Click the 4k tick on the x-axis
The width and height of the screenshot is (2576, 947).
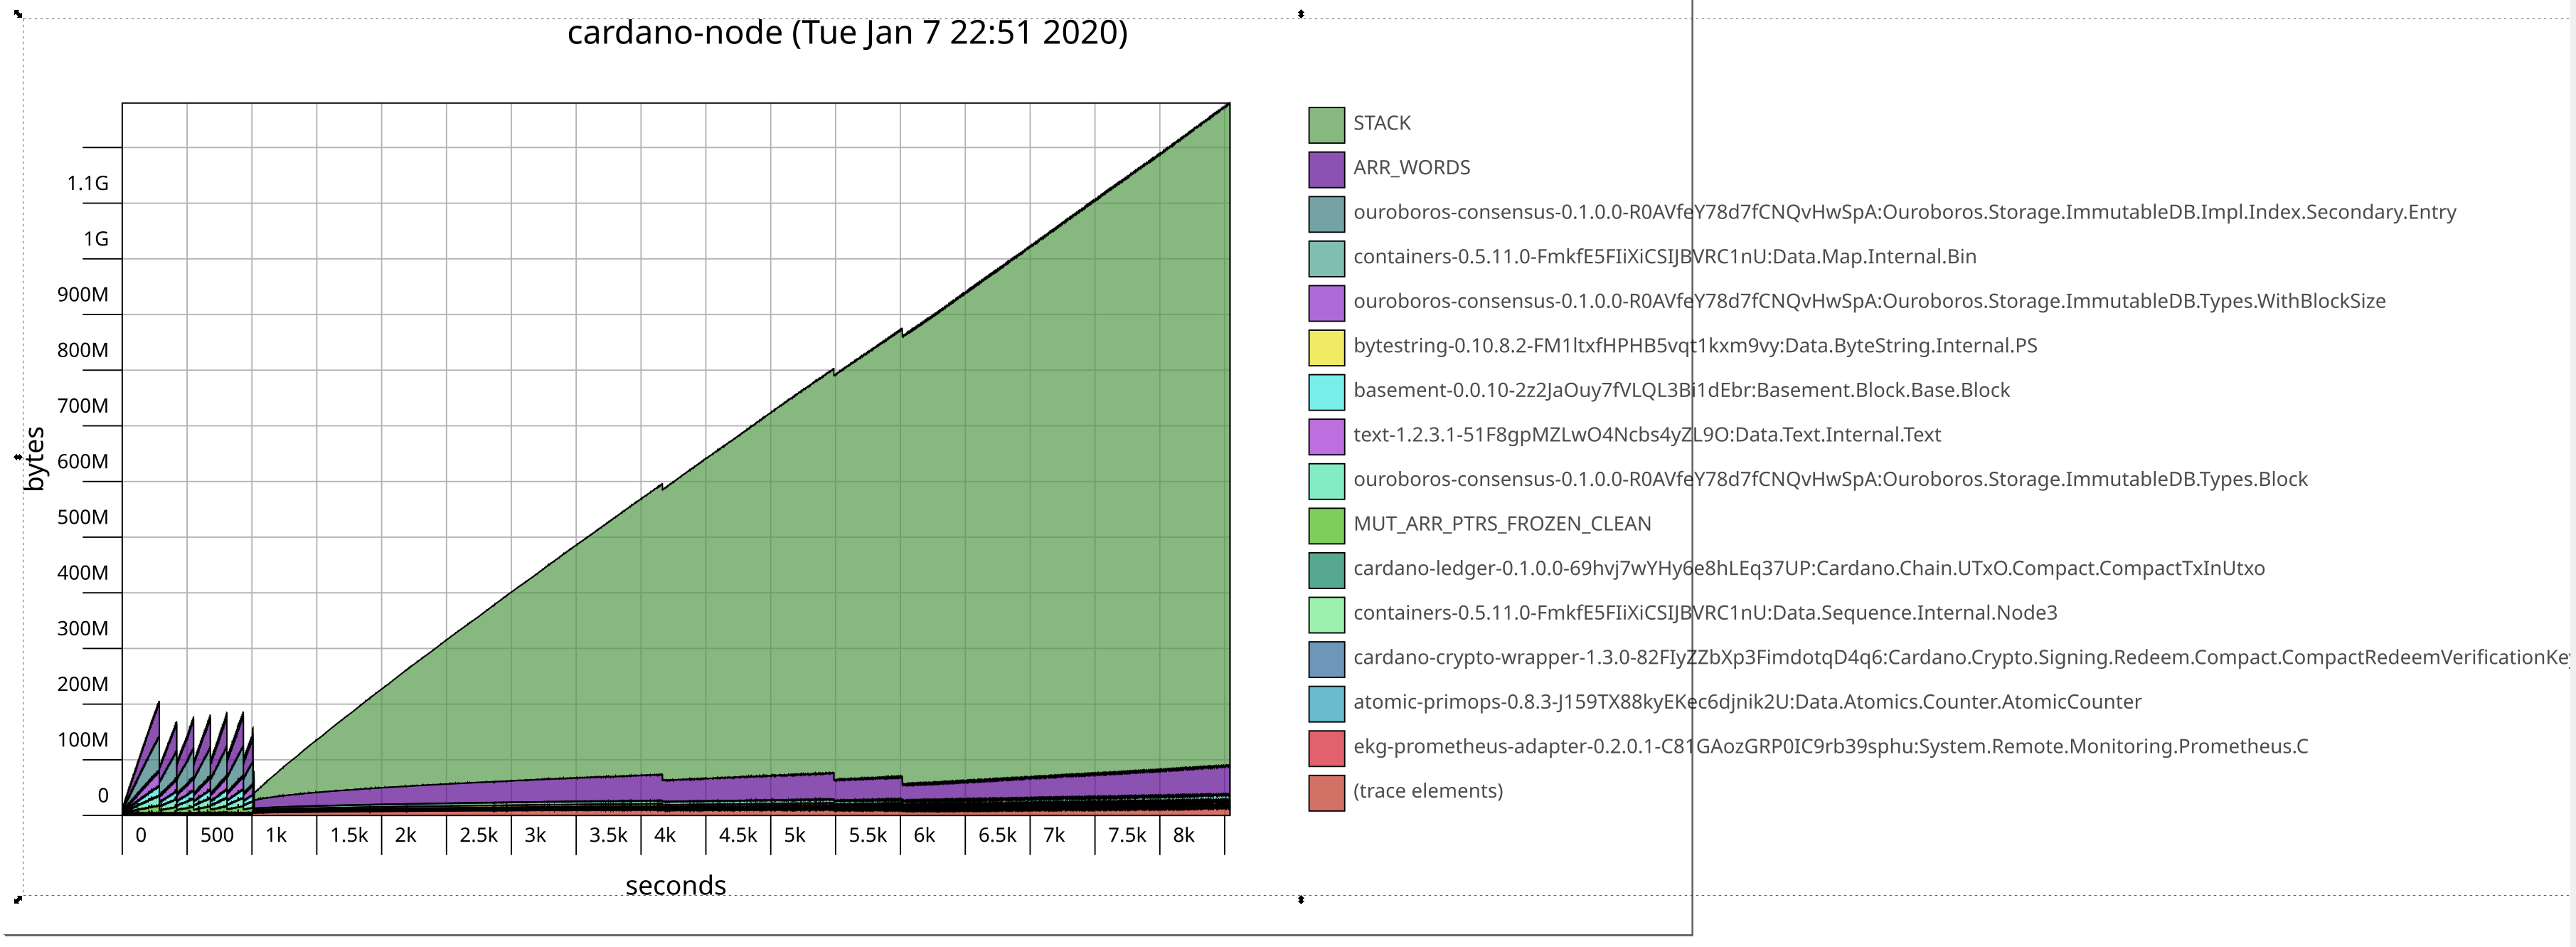pyautogui.click(x=665, y=835)
